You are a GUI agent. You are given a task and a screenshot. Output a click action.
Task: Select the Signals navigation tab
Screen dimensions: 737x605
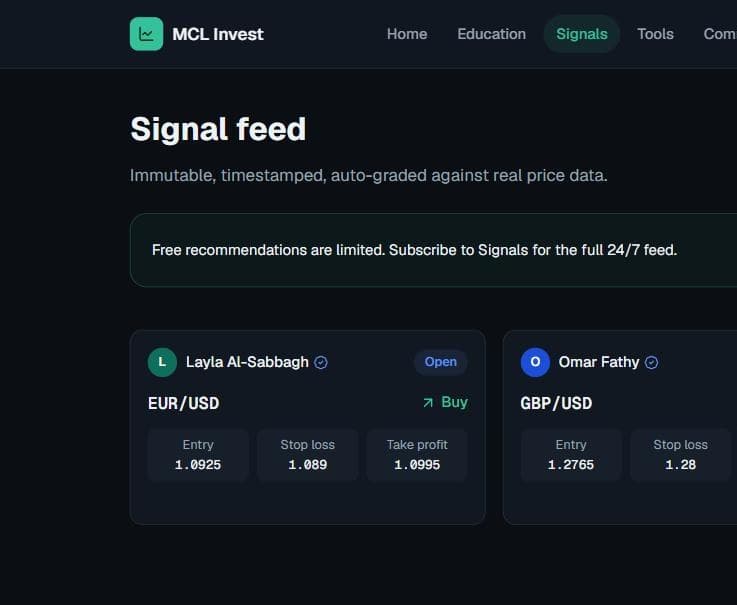582,34
